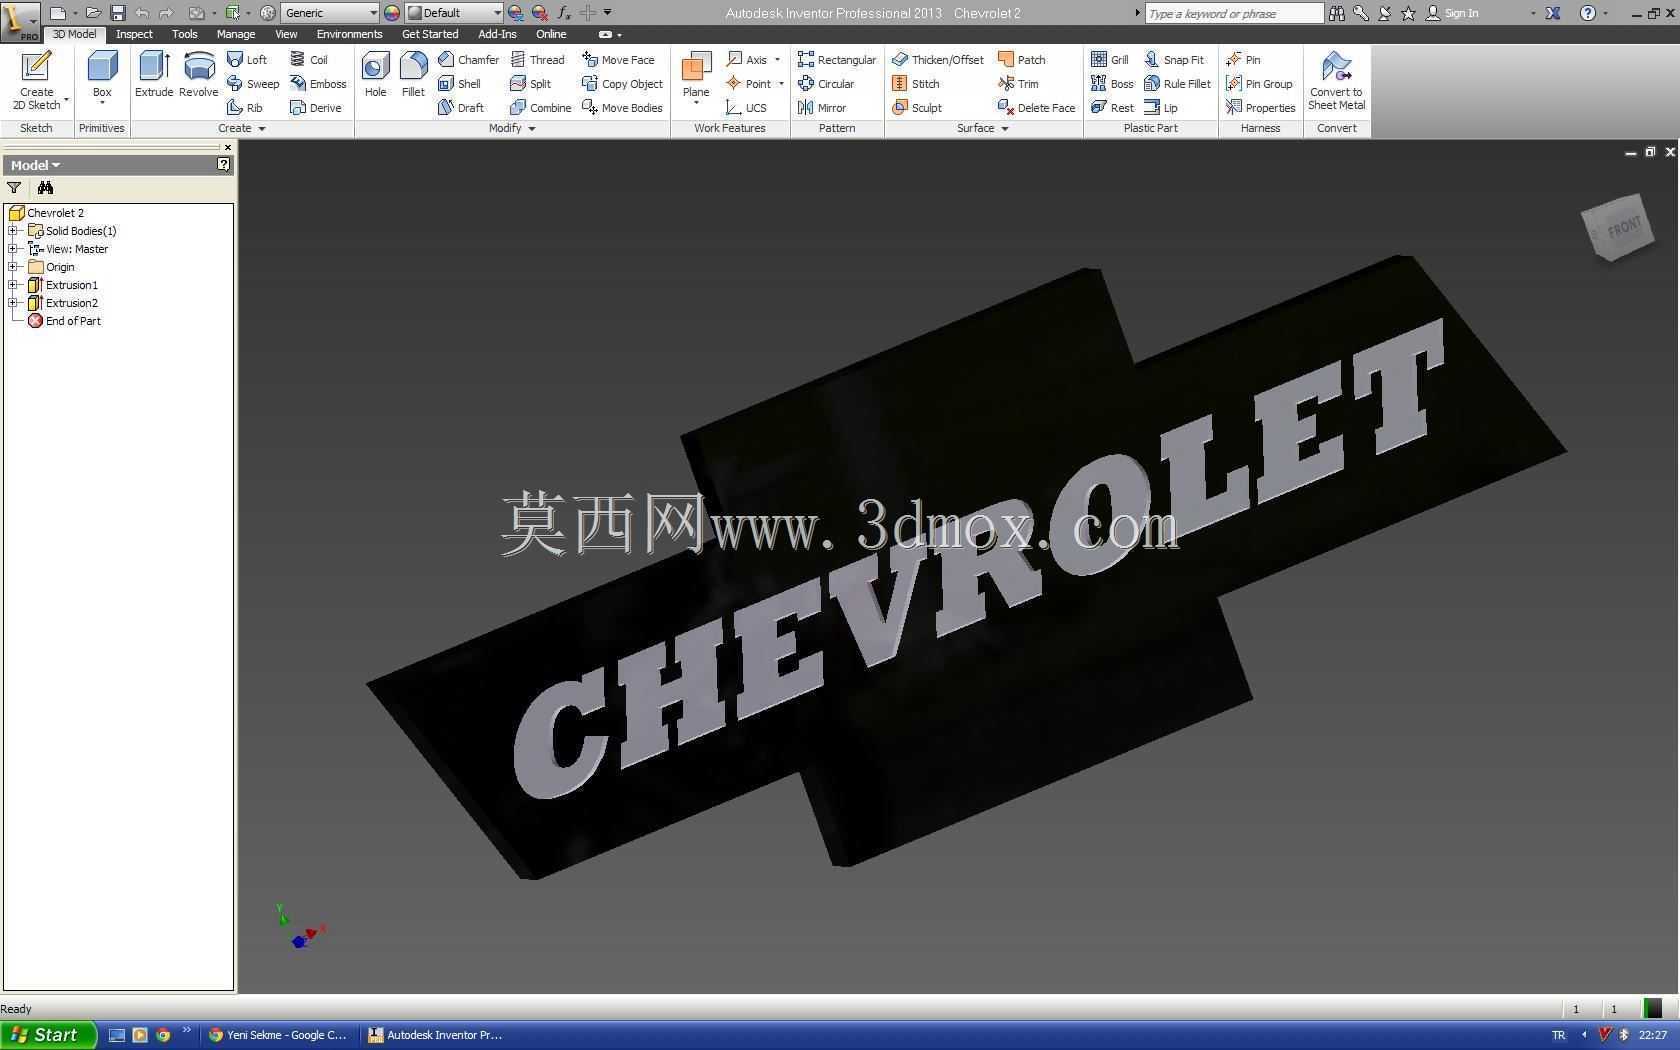Open the Thicken/Offset tool
The height and width of the screenshot is (1050, 1680).
(x=938, y=60)
